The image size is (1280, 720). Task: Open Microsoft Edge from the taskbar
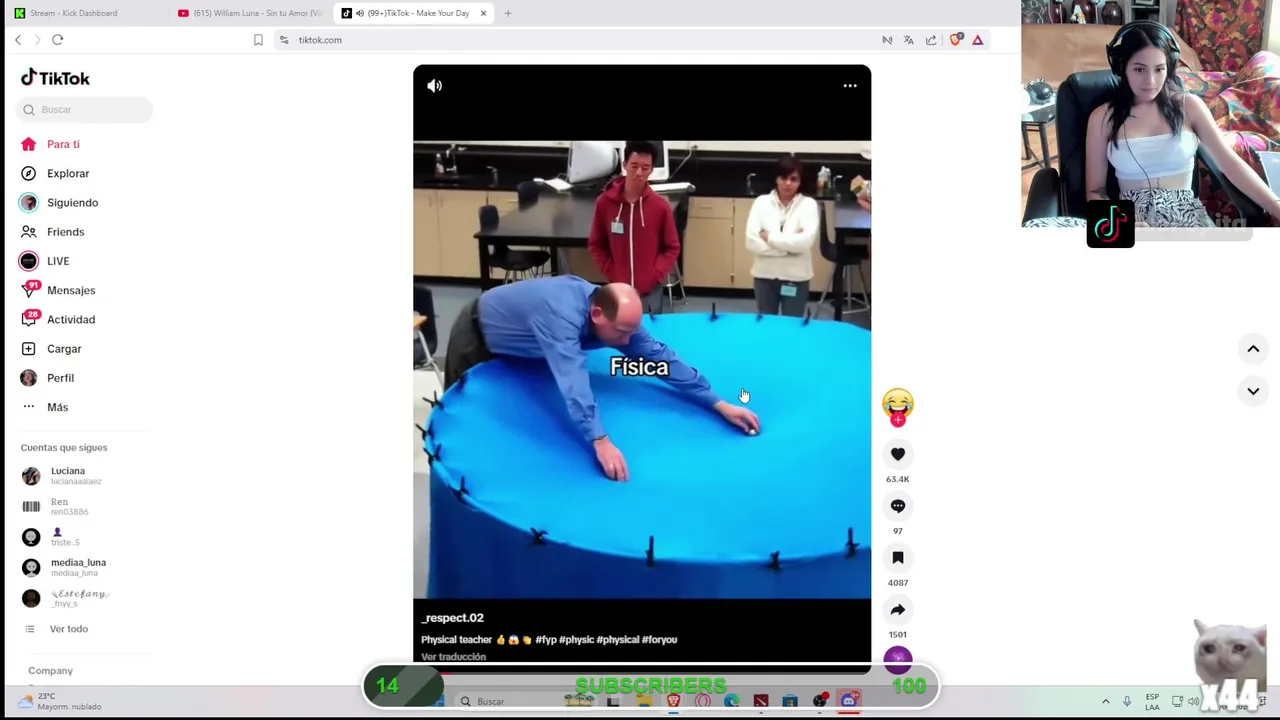(732, 701)
